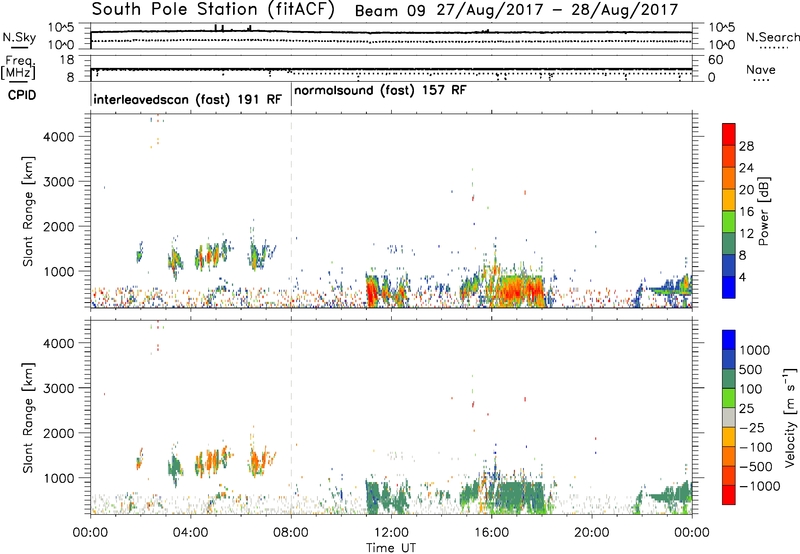800x554 pixels.
Task: Select the interleavedscan (fast) 191 RF label
Action: tap(187, 99)
